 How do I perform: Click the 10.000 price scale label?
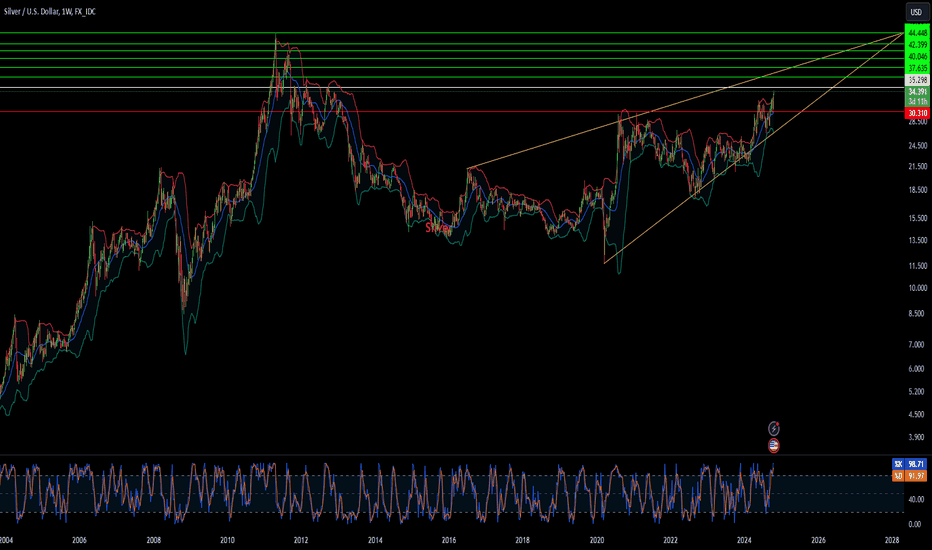coord(918,288)
